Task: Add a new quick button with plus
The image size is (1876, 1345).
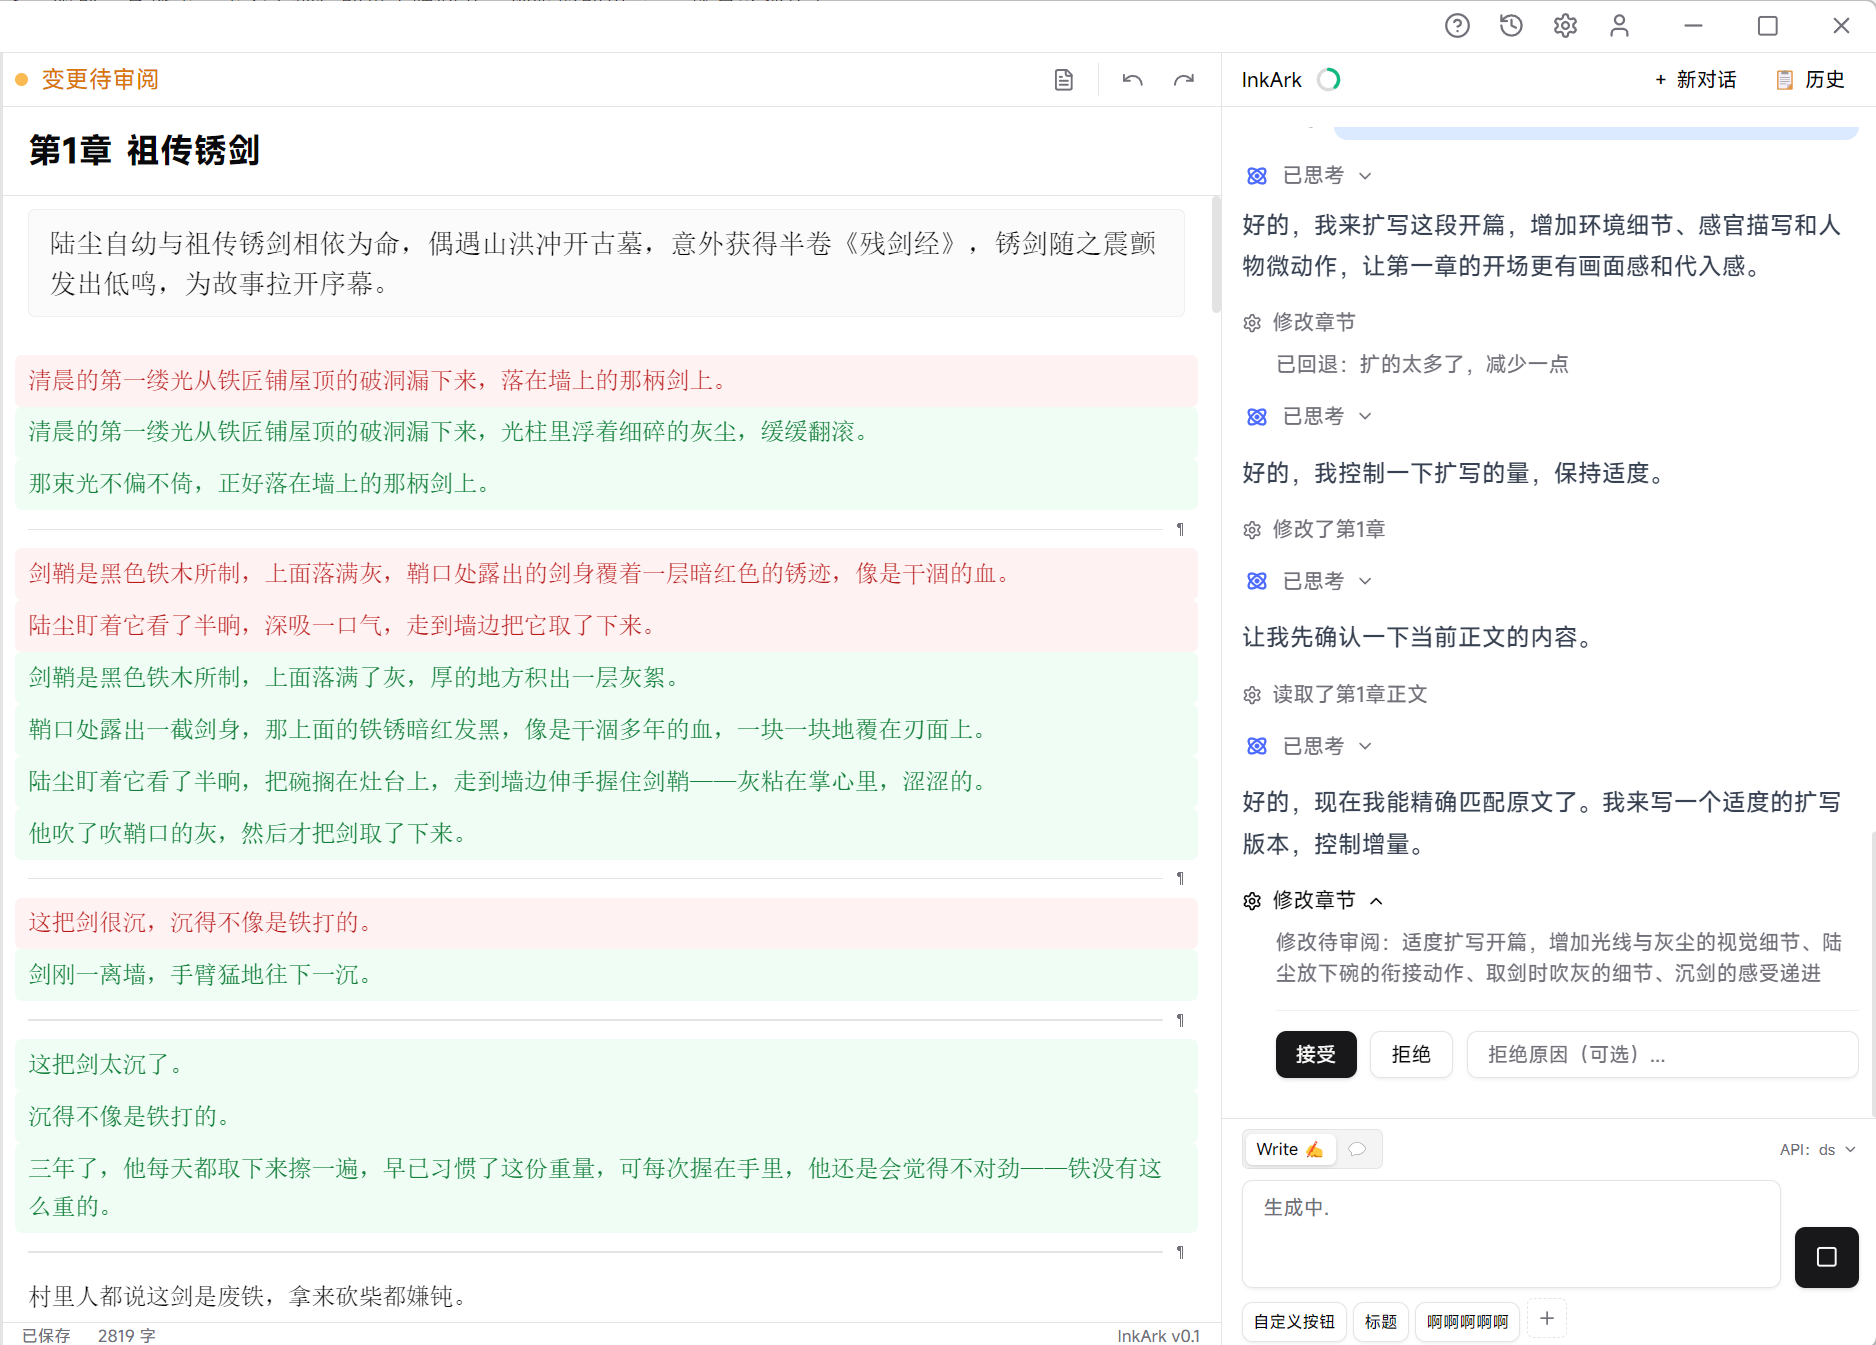Action: click(x=1547, y=1319)
